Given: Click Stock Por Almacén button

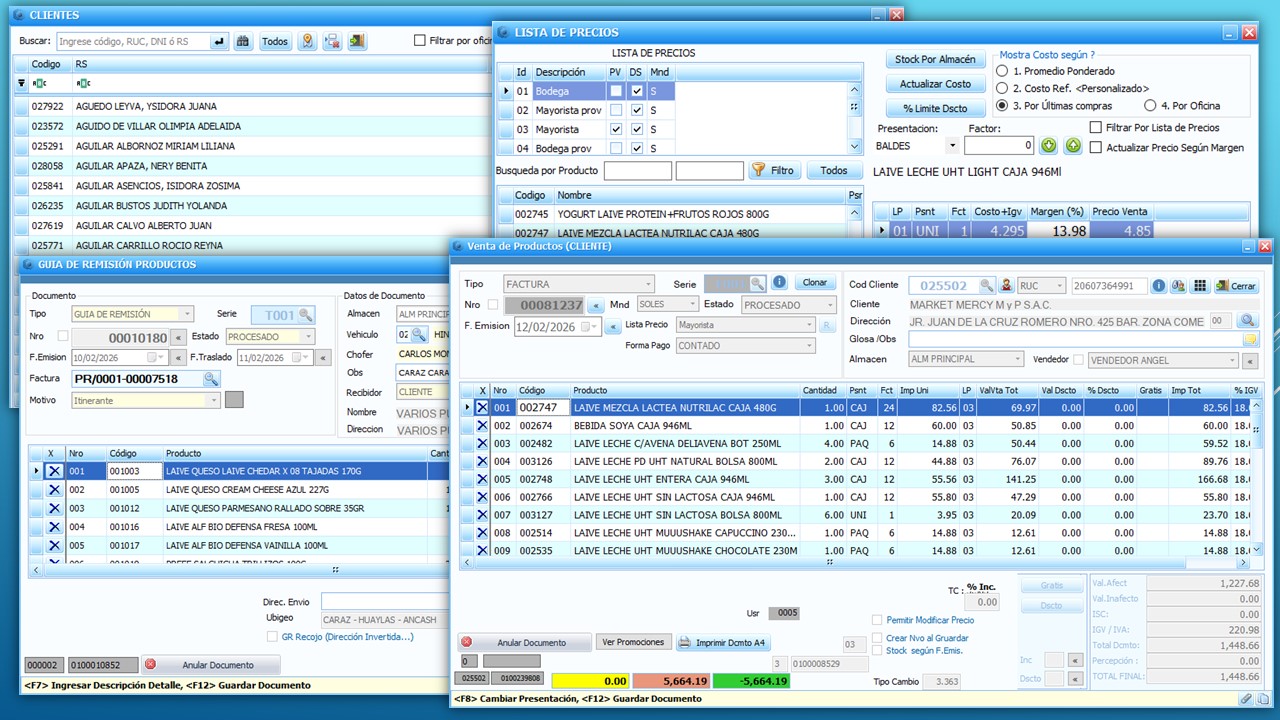Looking at the screenshot, I should pyautogui.click(x=936, y=60).
